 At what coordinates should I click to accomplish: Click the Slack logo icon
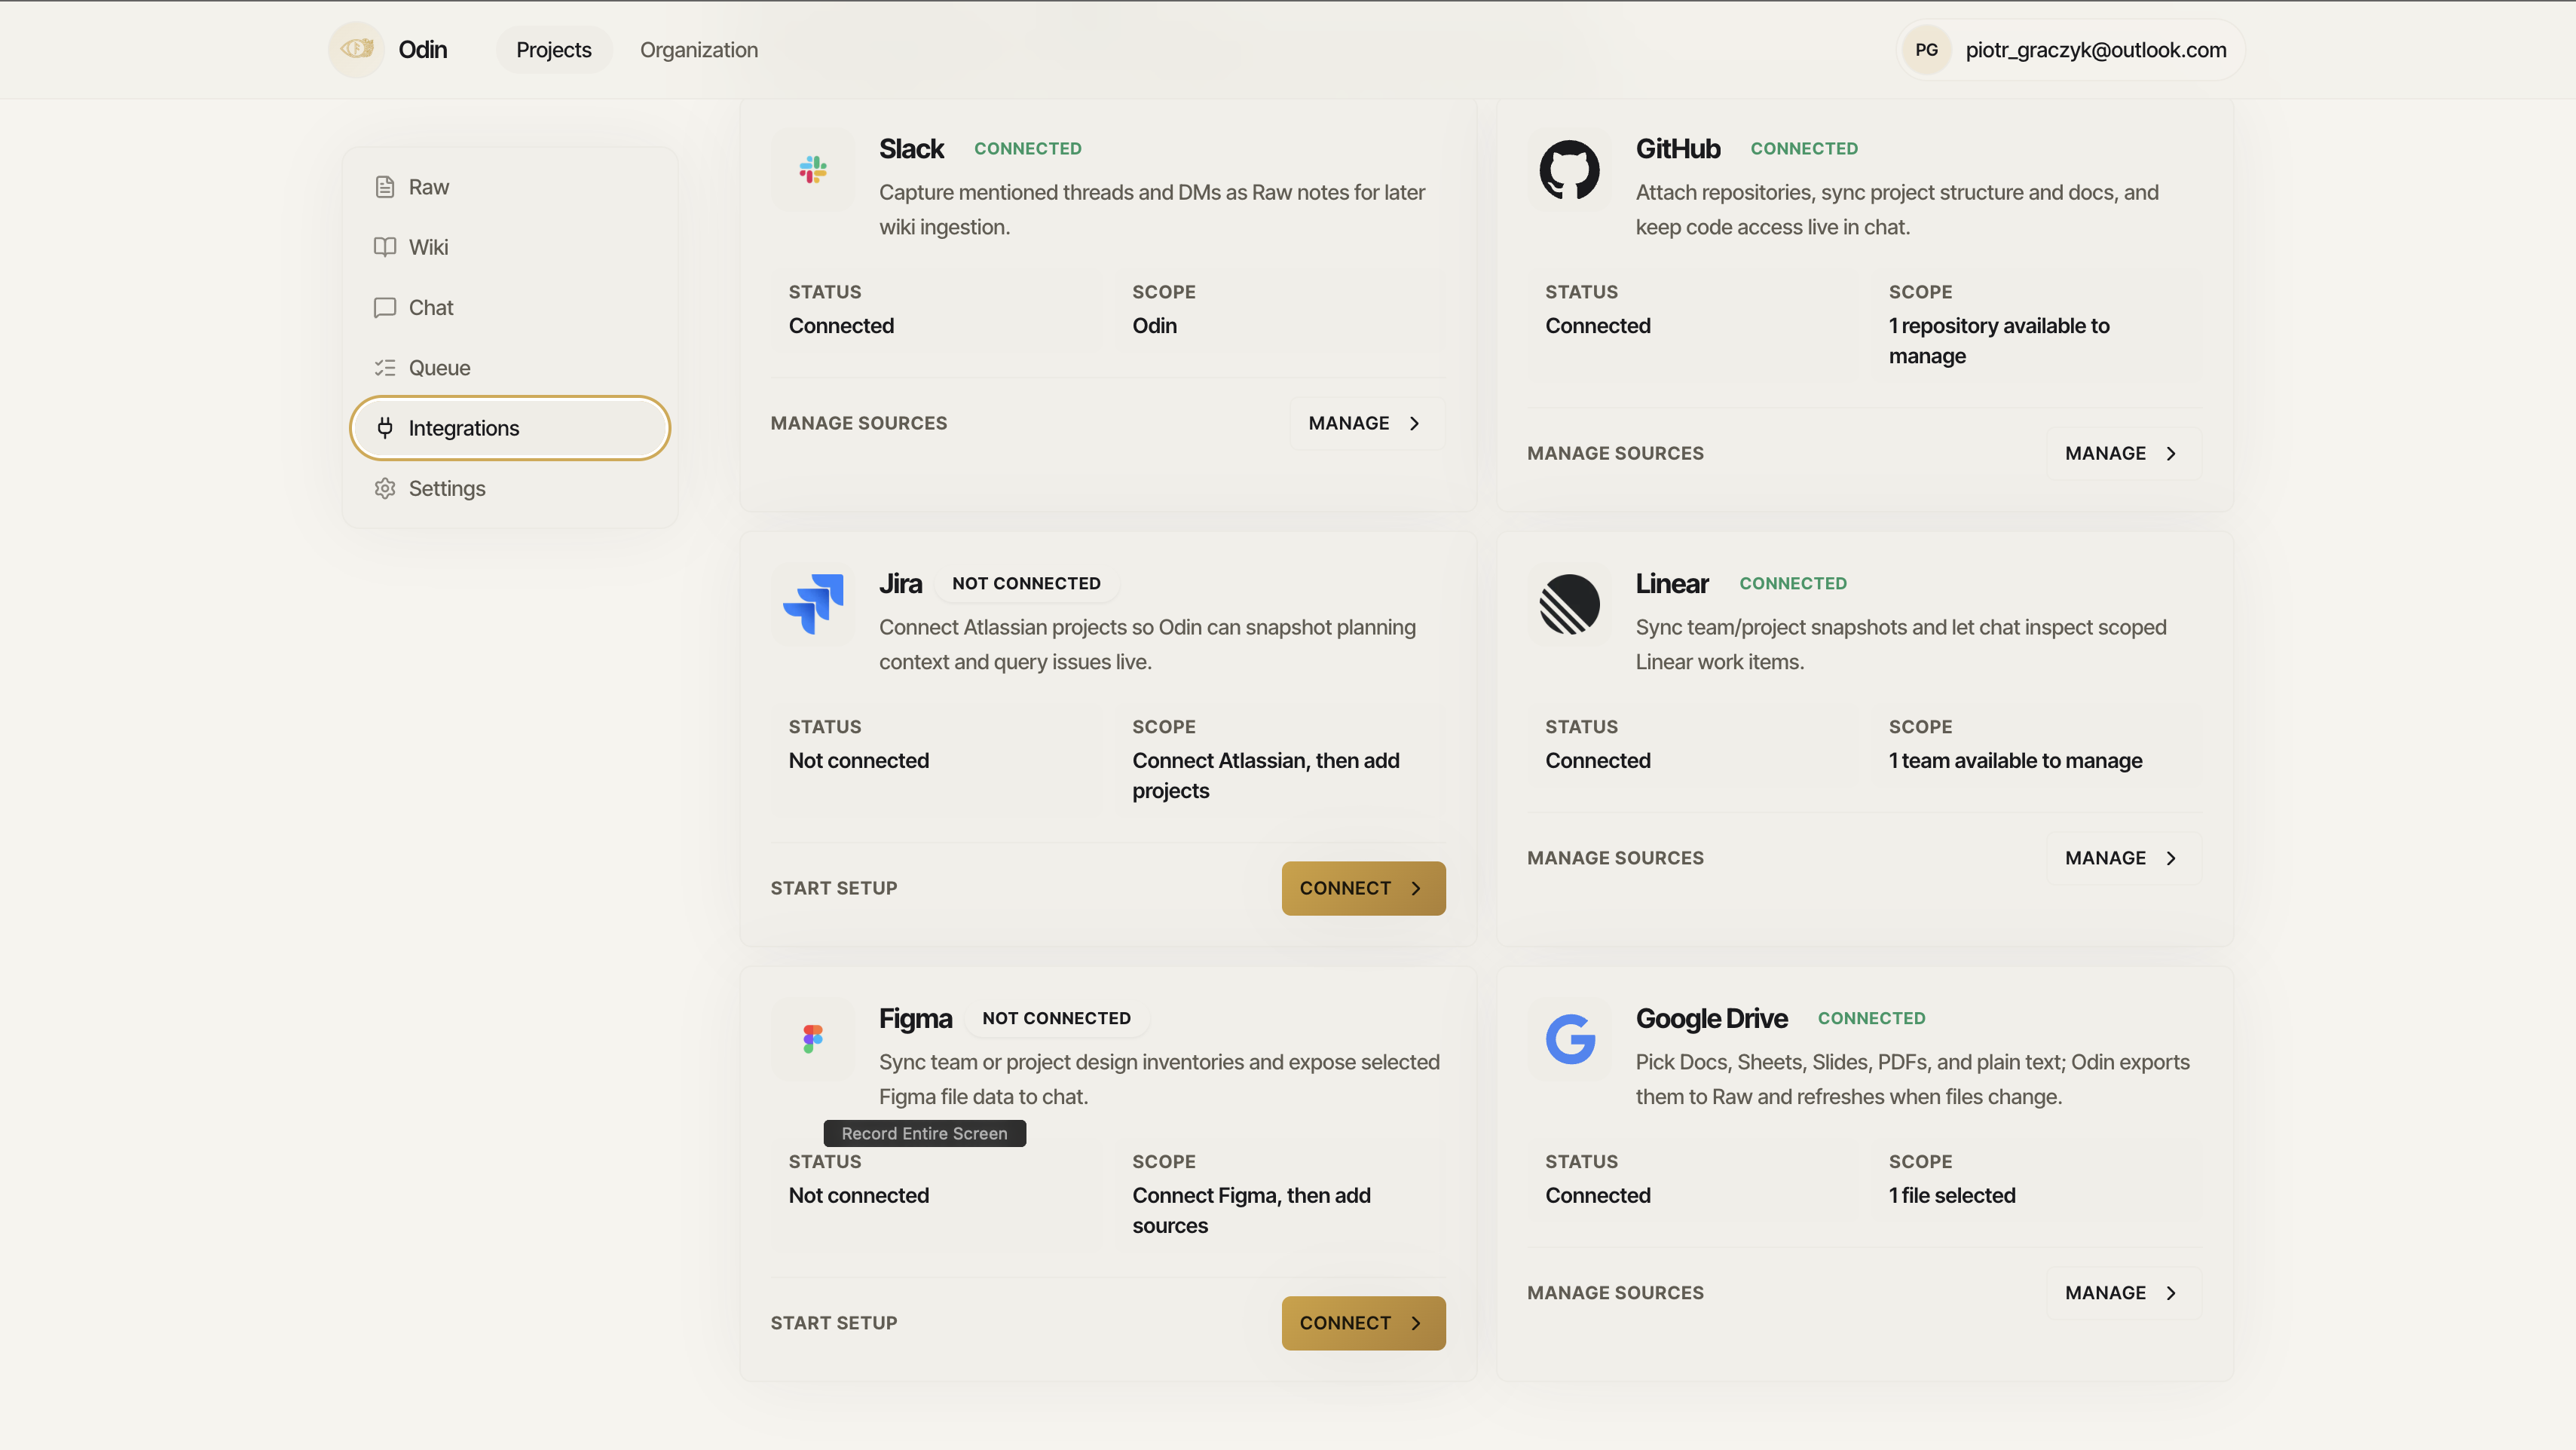coord(813,169)
